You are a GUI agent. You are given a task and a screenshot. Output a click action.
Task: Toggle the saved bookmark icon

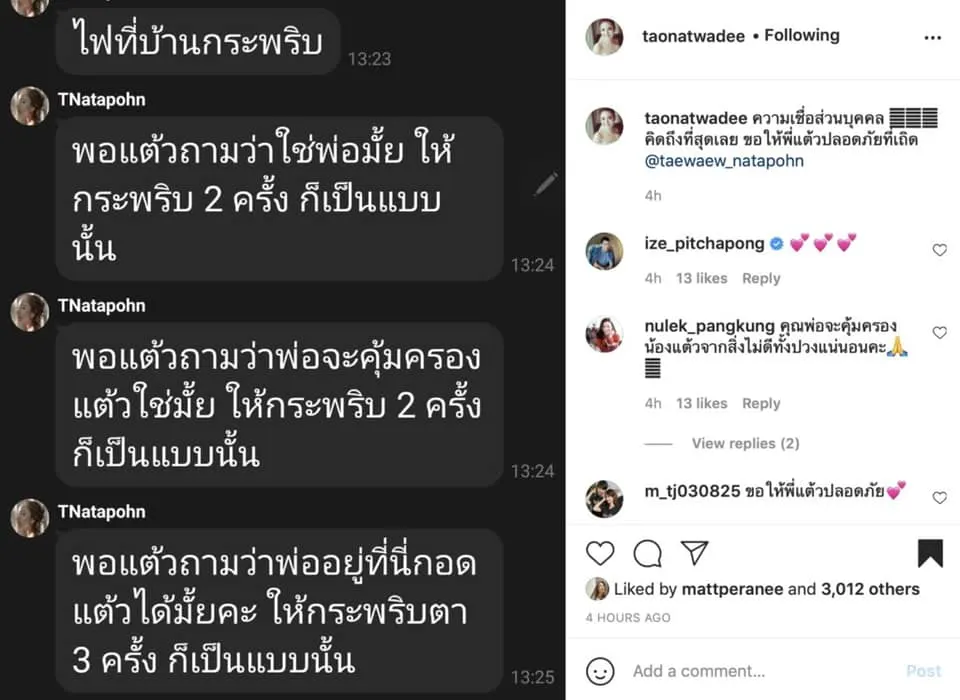(930, 553)
